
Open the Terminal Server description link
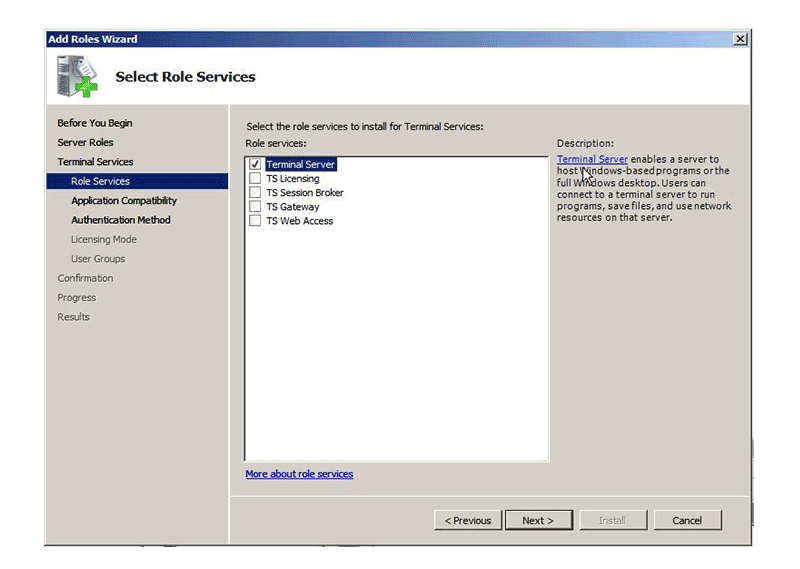[592, 159]
